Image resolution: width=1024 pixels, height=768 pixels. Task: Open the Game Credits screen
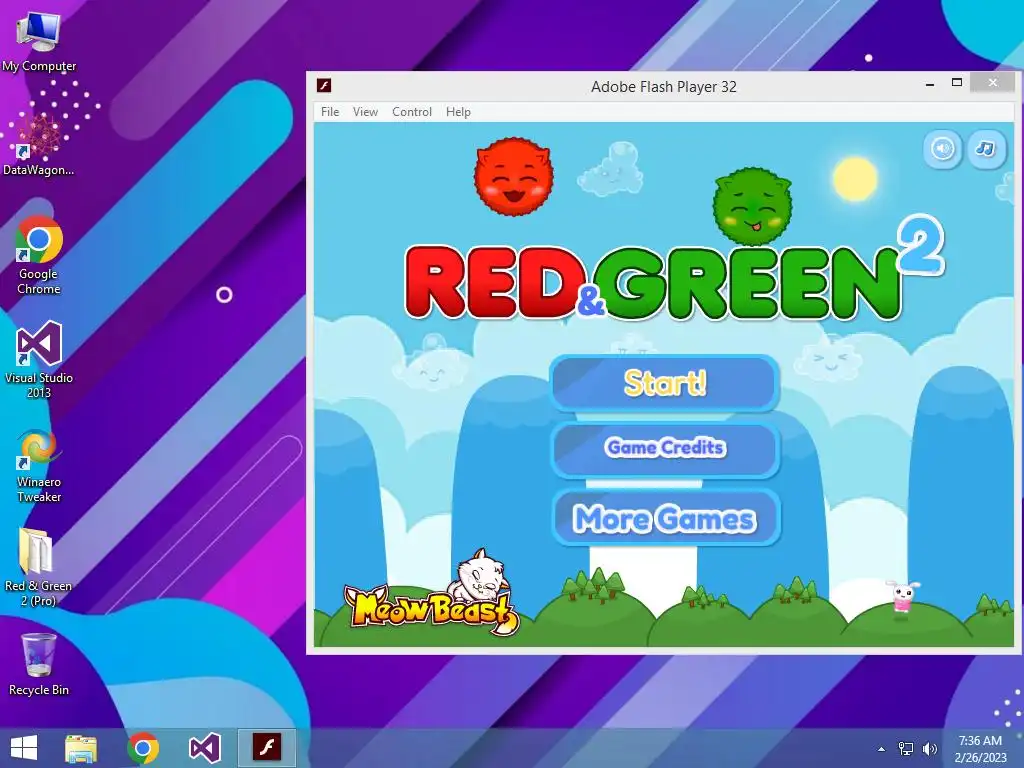coord(665,448)
